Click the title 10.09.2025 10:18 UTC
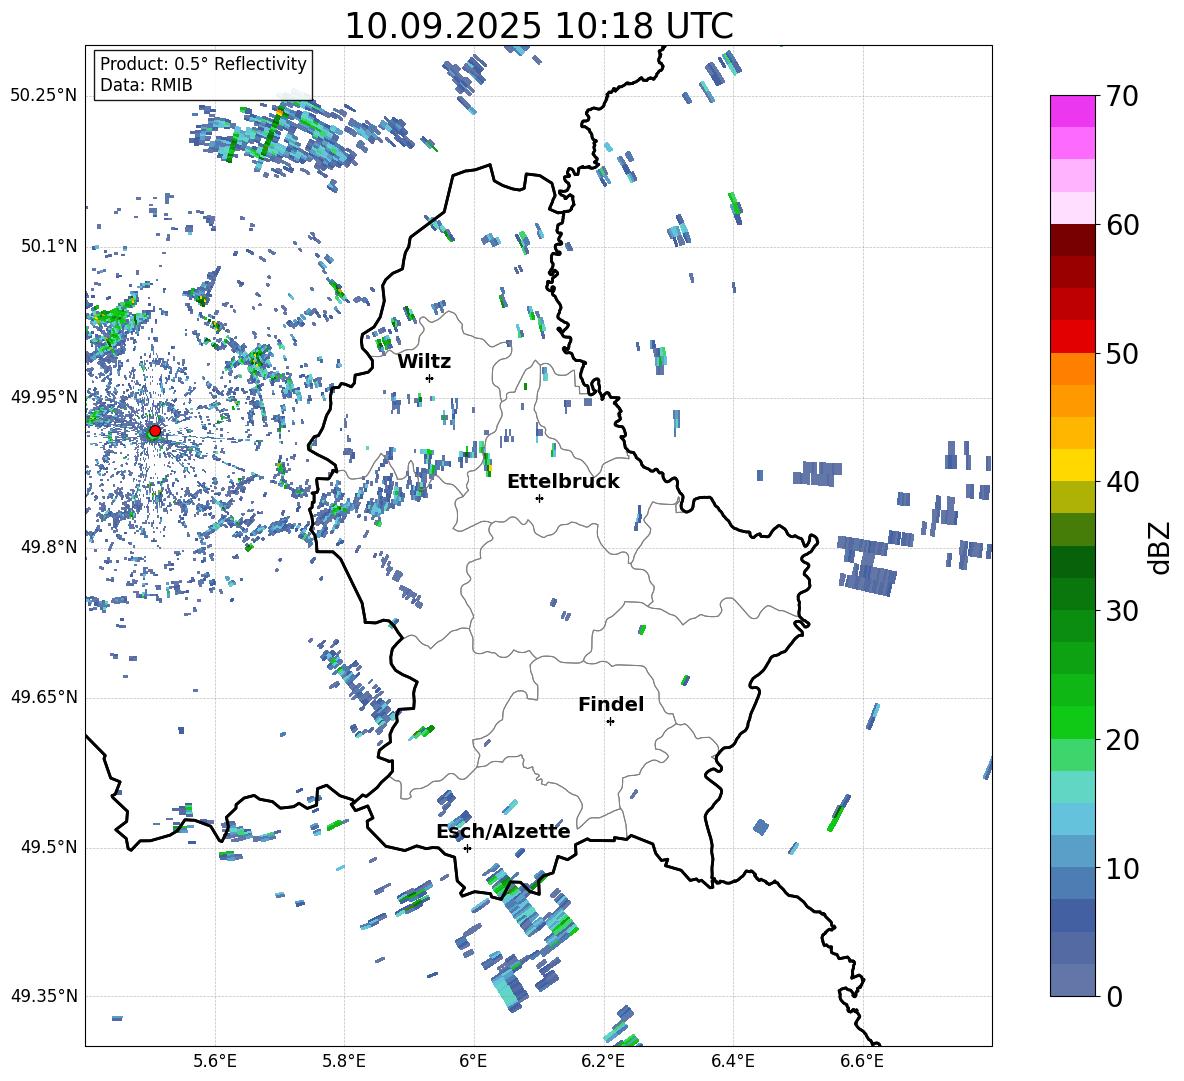The image size is (1184, 1081). 539,26
